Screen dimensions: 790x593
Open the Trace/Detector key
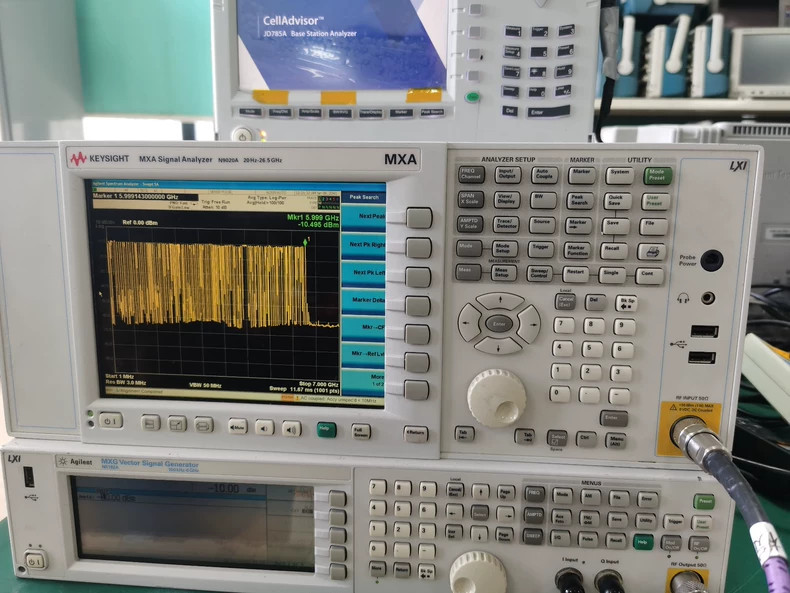click(506, 224)
